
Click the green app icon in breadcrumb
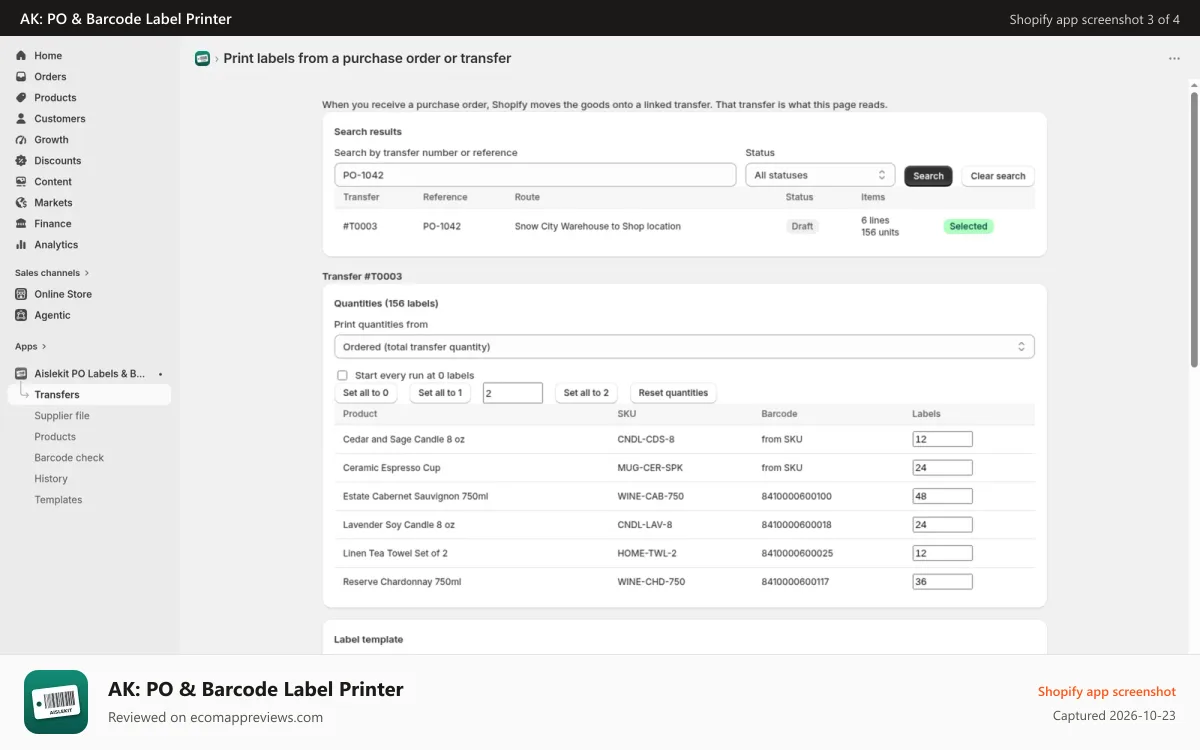pyautogui.click(x=202, y=58)
